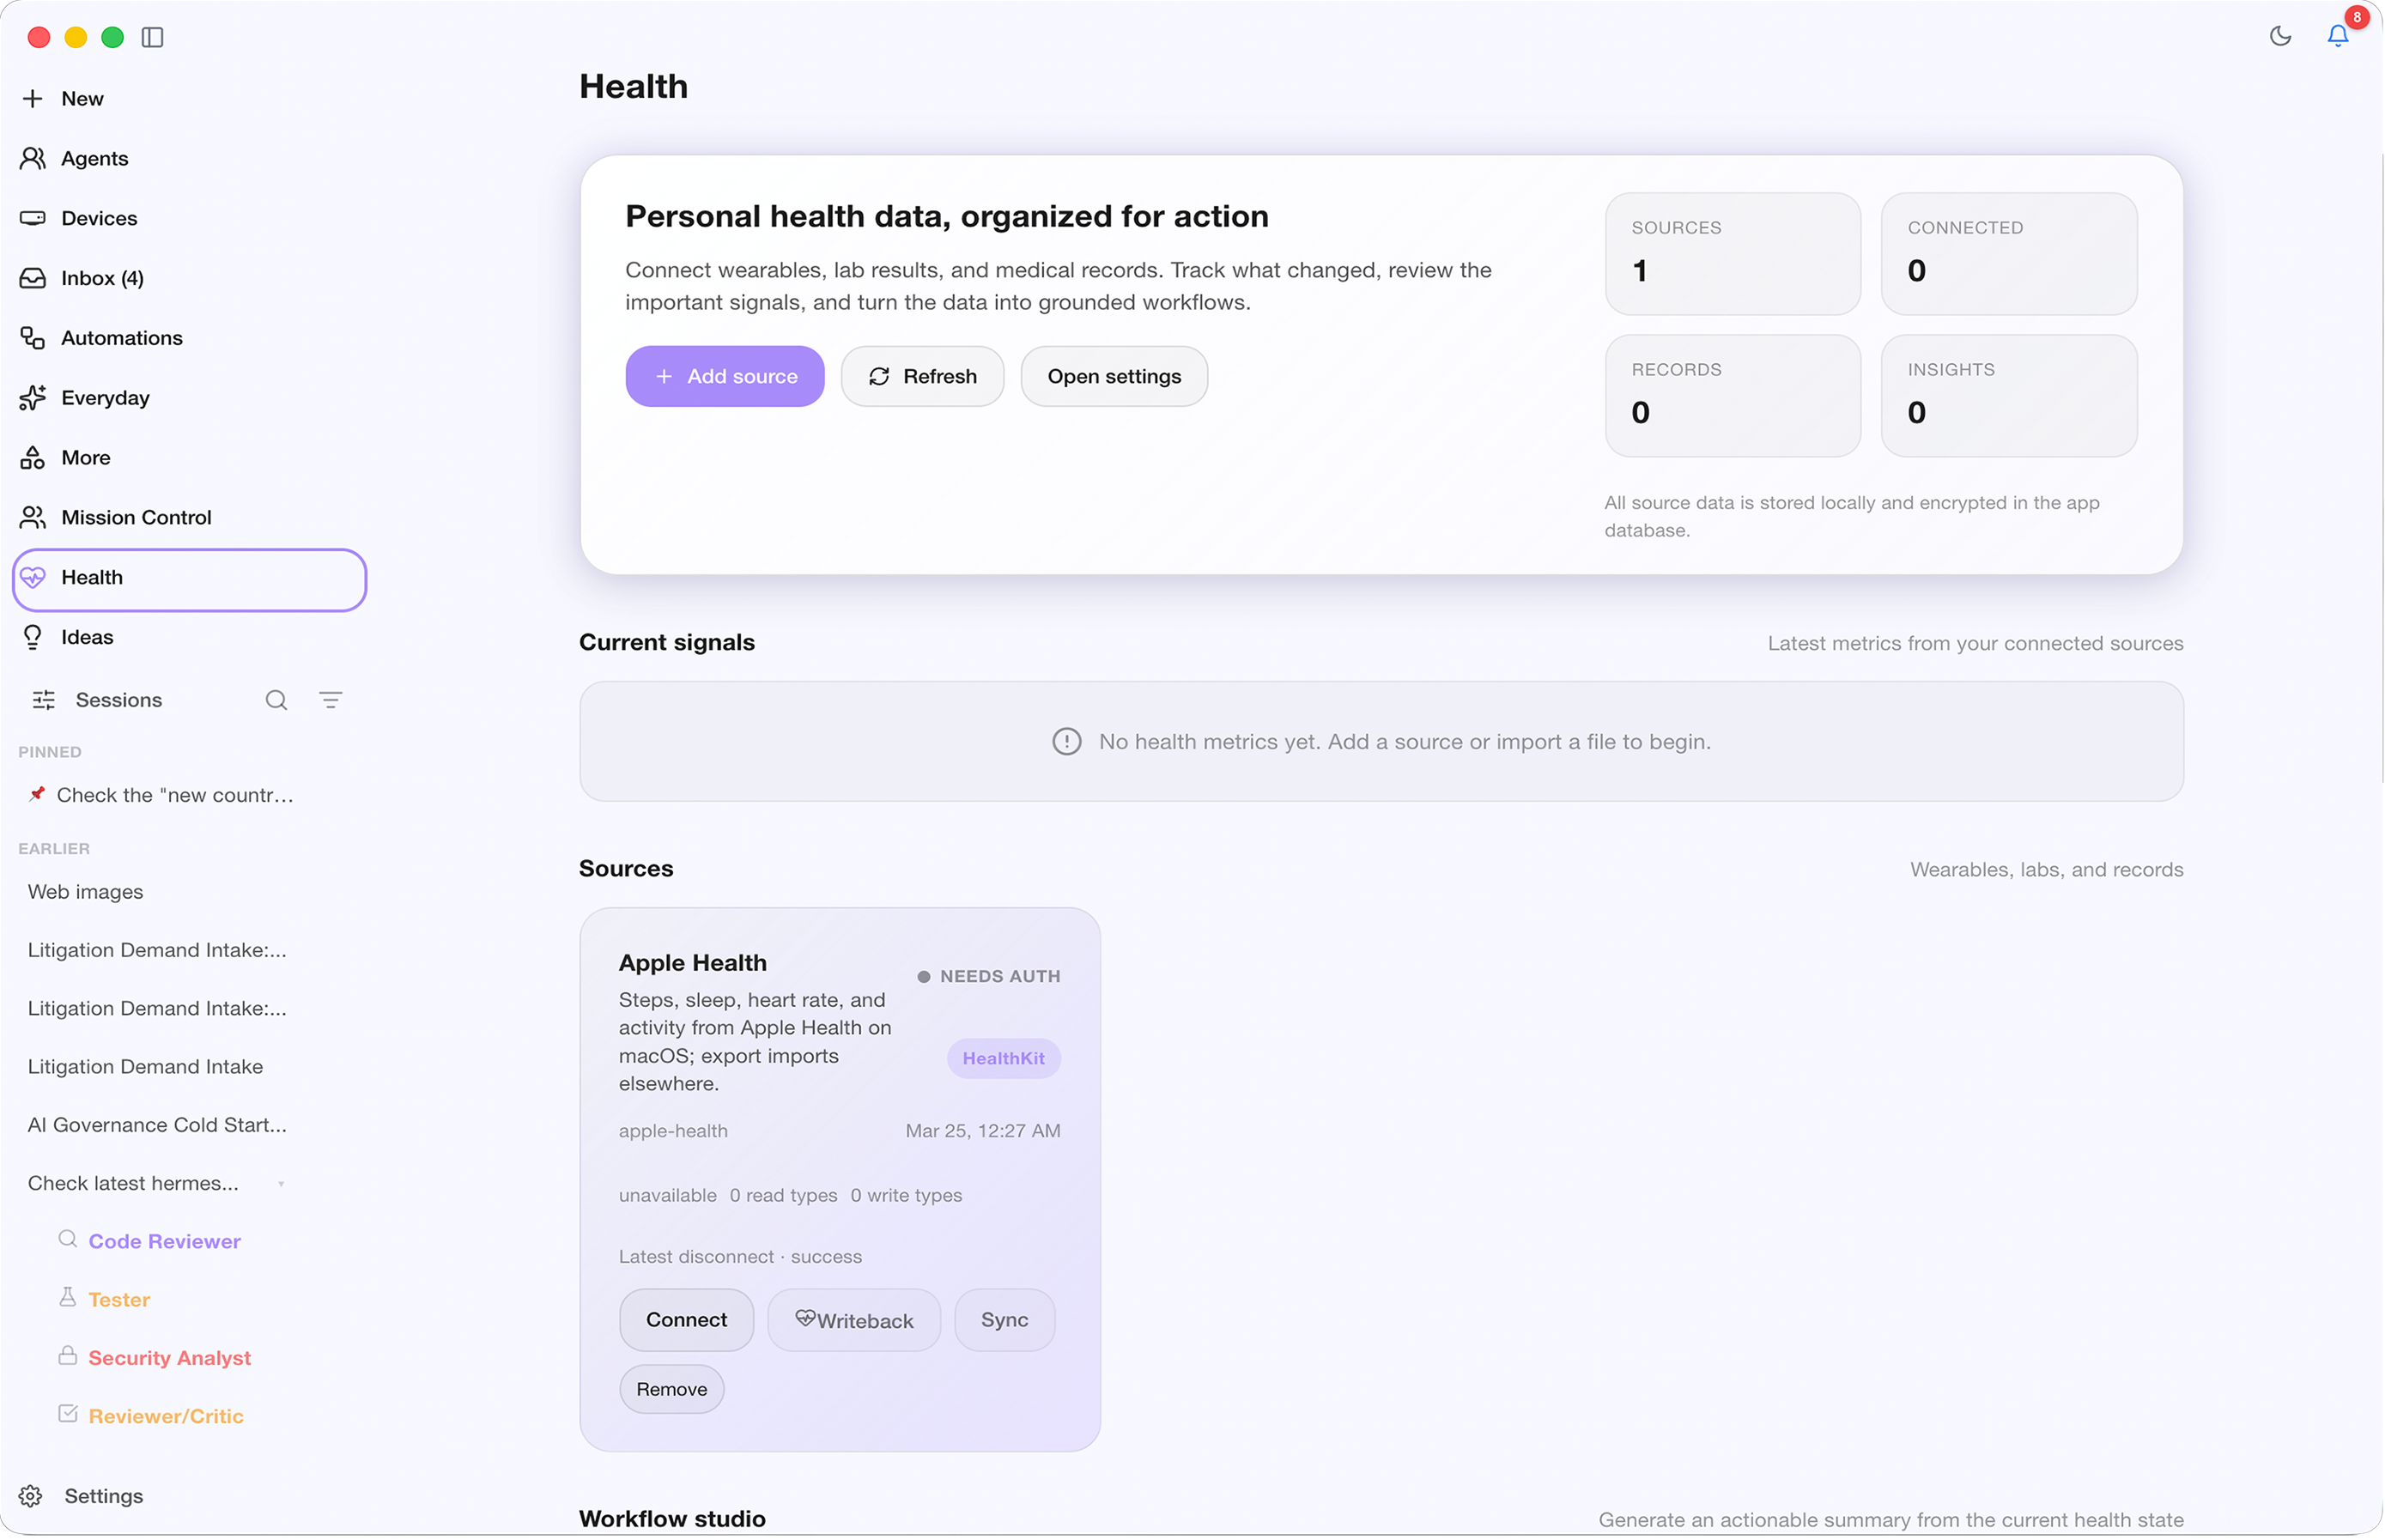Click the SOURCES stat card

click(1733, 254)
